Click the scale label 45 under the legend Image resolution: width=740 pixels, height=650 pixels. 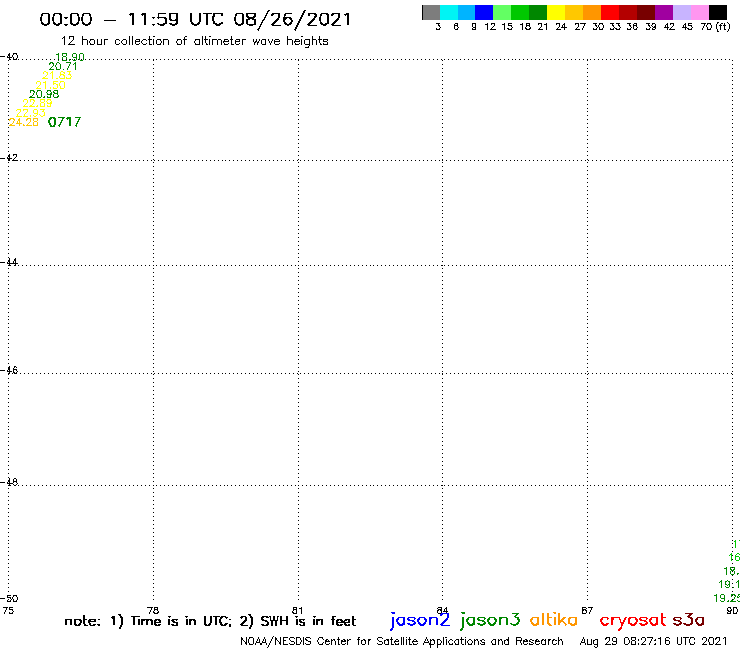point(687,27)
